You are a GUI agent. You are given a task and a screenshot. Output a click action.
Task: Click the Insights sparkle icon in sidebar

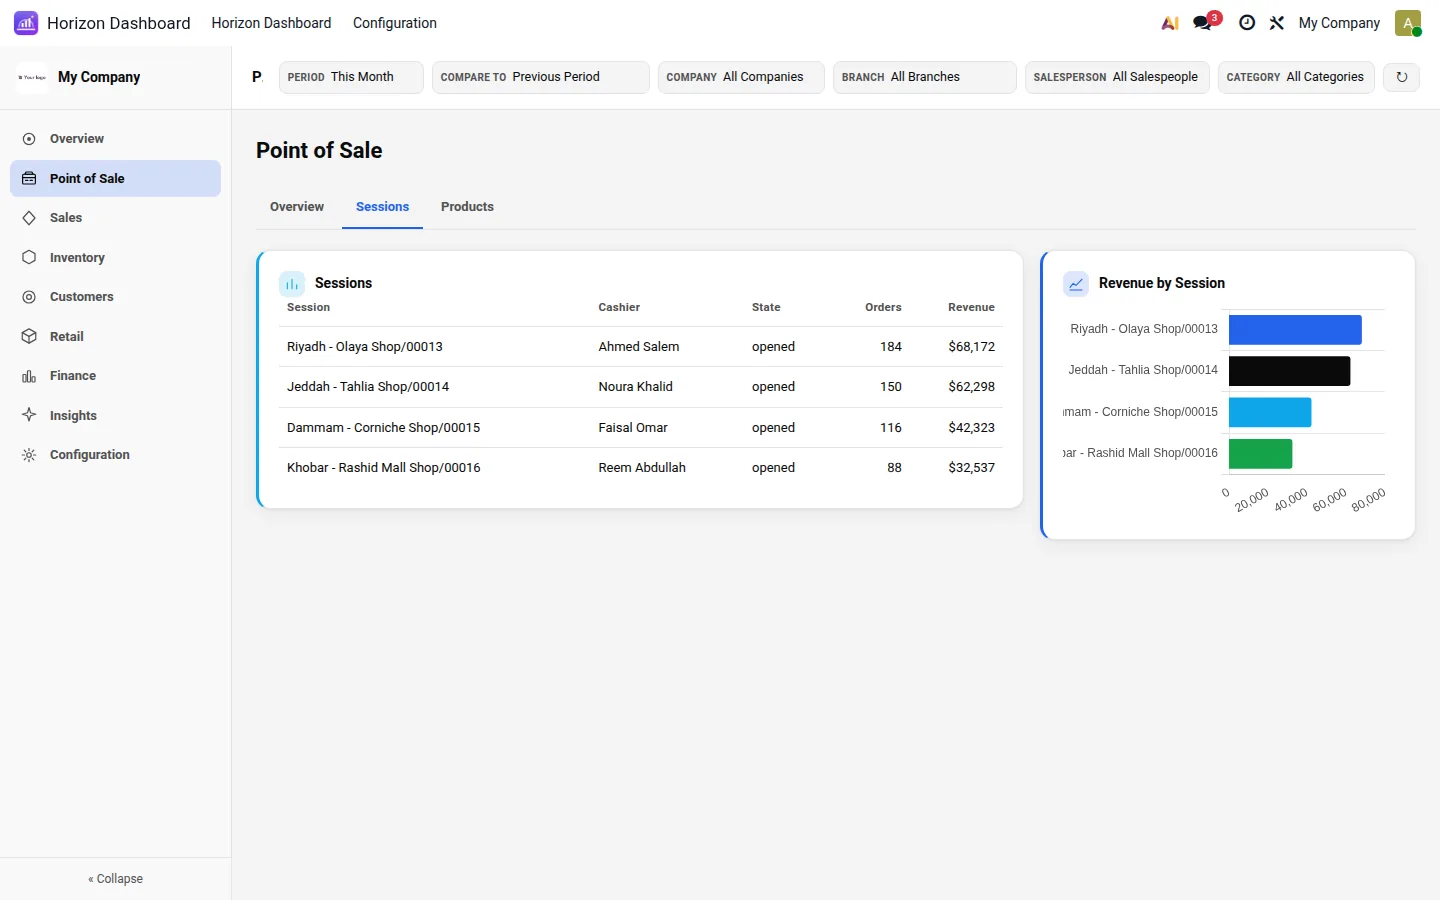(x=29, y=415)
